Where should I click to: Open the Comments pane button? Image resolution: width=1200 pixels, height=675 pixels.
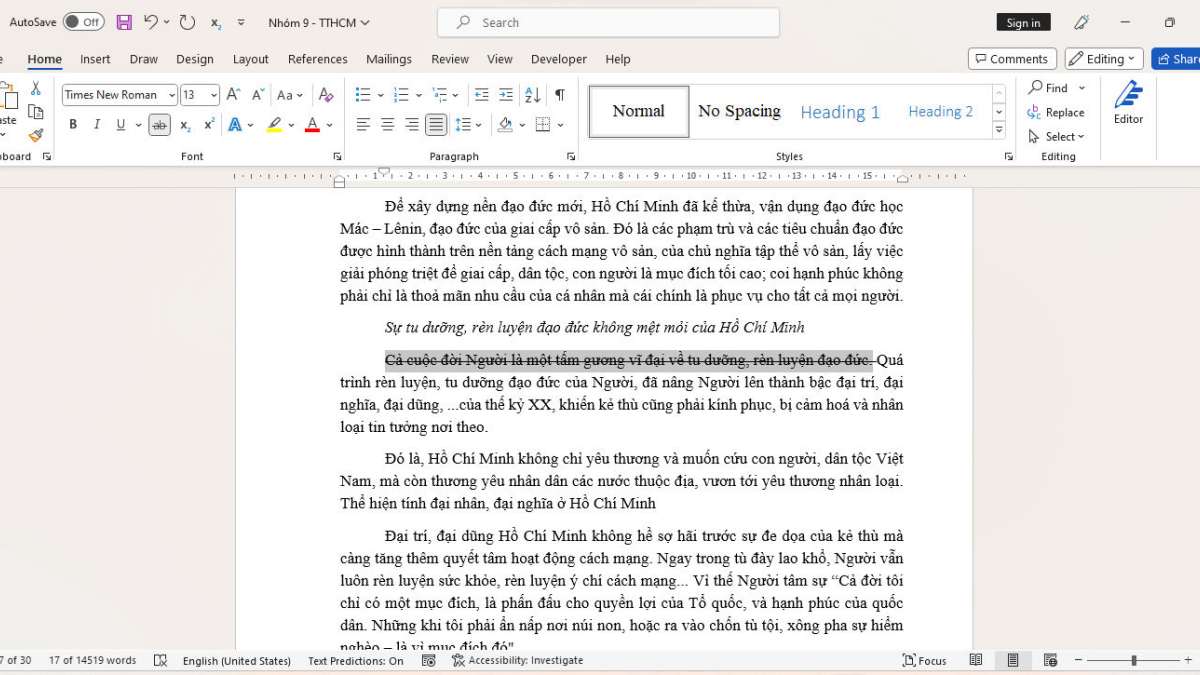coord(1012,59)
